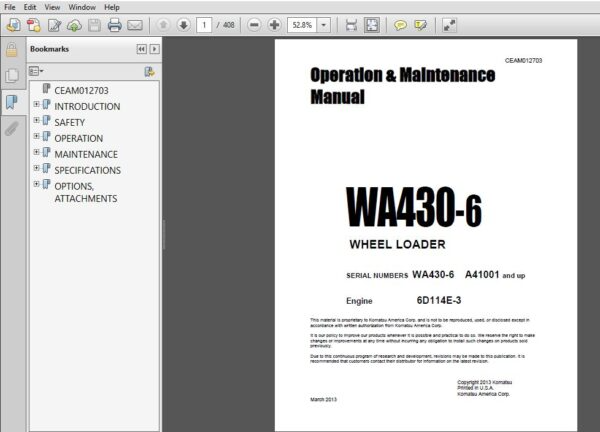Click the Save (floppy disk) icon
600x432 pixels.
point(94,25)
